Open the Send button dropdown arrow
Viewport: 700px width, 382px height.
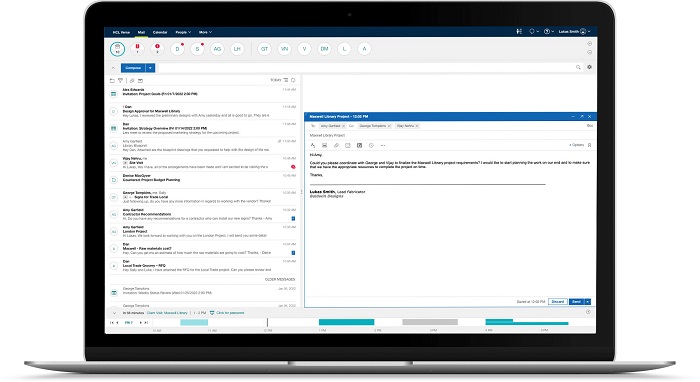click(588, 302)
